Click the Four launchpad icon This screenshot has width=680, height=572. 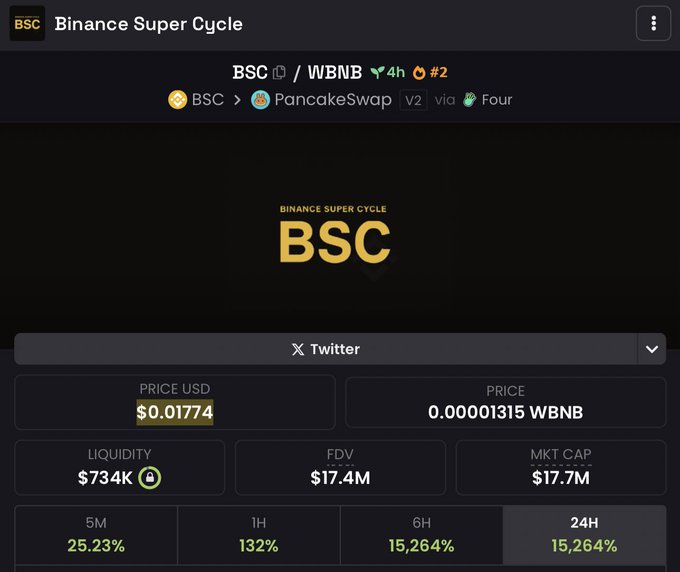(x=470, y=100)
